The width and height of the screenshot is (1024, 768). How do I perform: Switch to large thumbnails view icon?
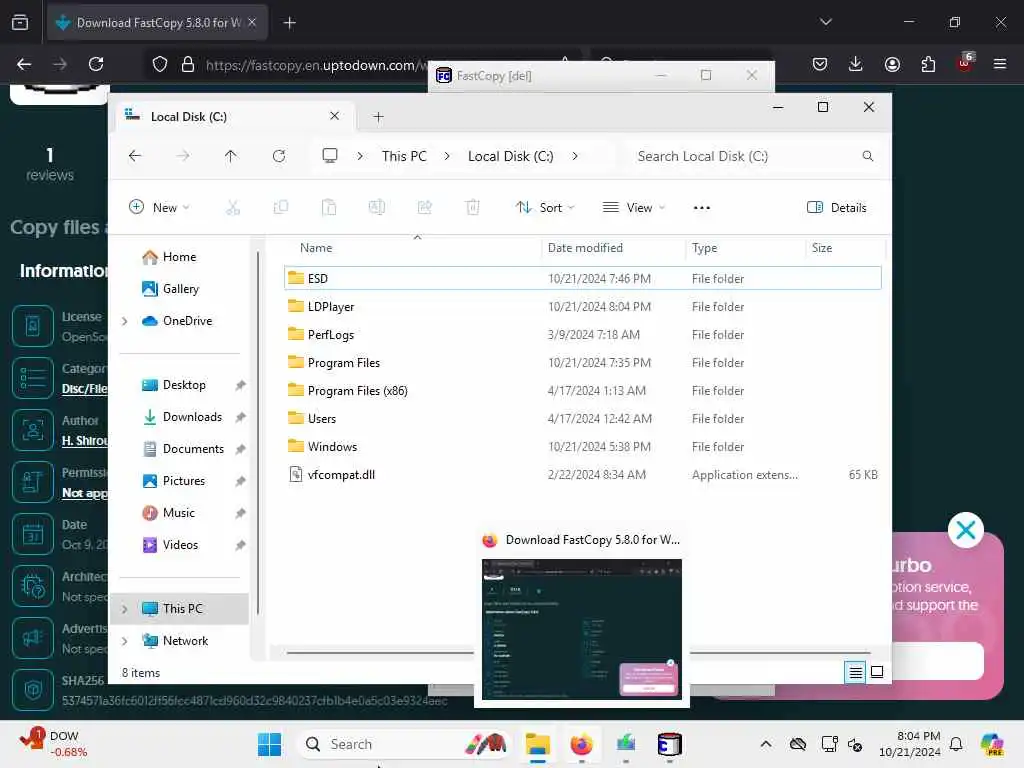click(x=877, y=672)
